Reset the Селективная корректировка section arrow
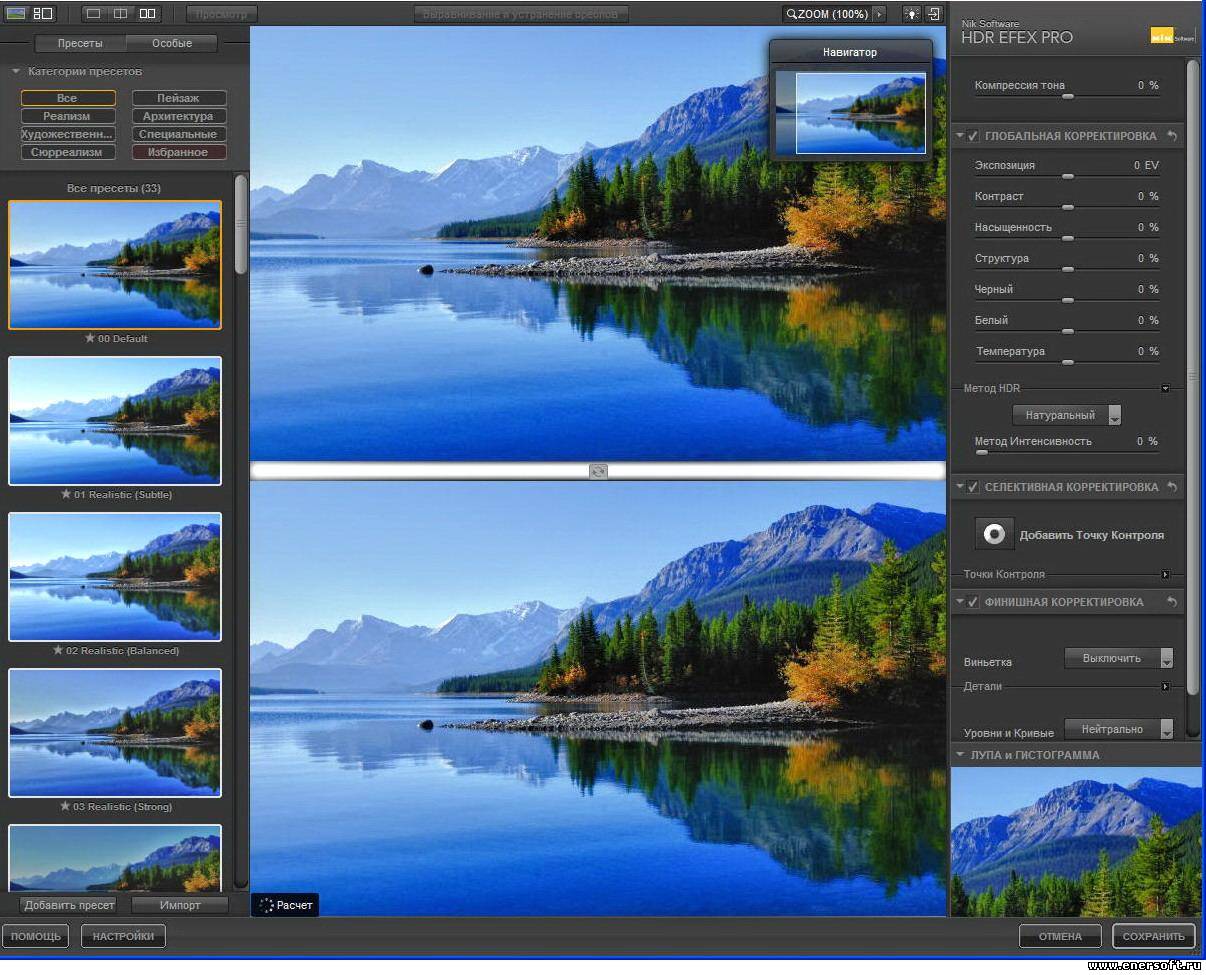The image size is (1206, 975). pos(1172,487)
